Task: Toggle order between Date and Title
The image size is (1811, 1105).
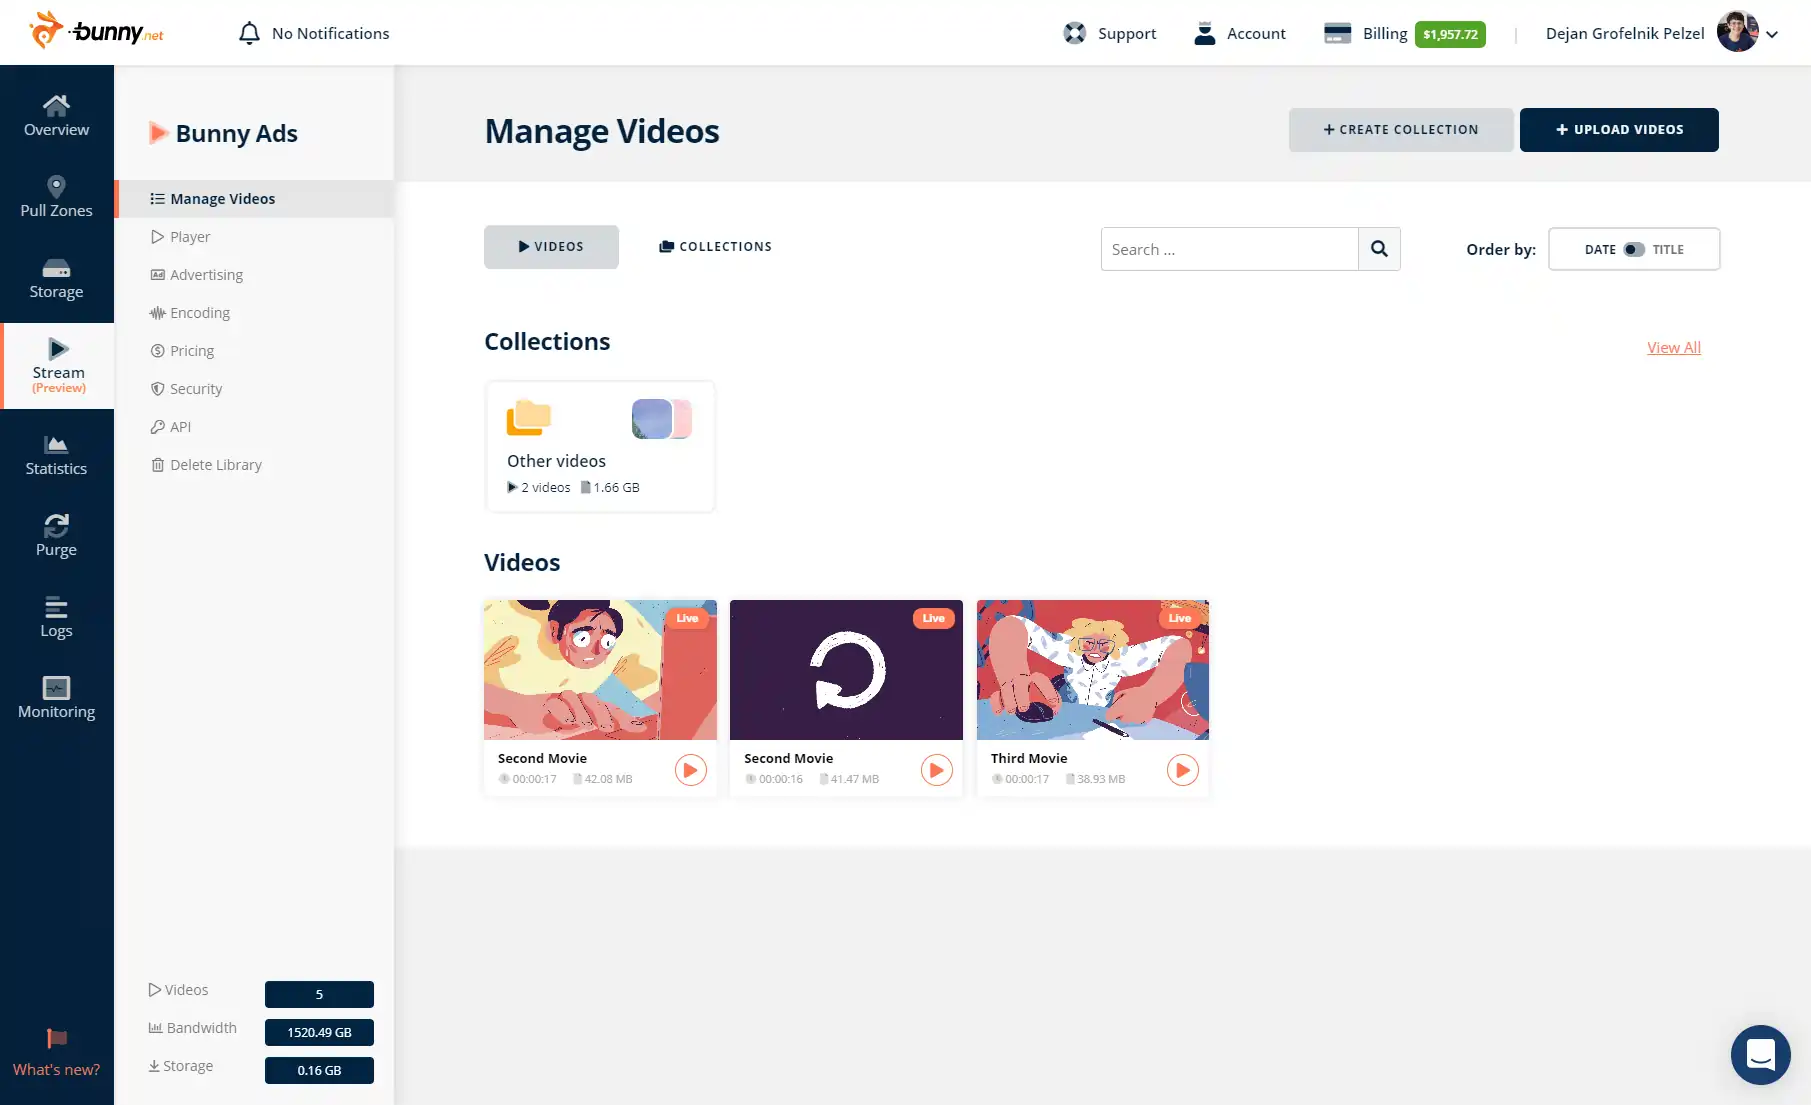Action: 1633,249
